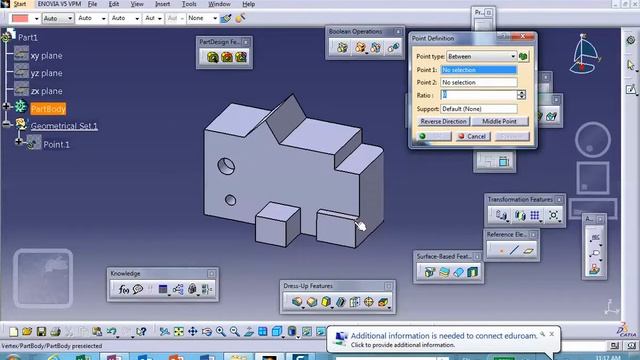Image resolution: width=640 pixels, height=360 pixels.
Task: Click the Support field showing Default (None)
Action: 478,109
